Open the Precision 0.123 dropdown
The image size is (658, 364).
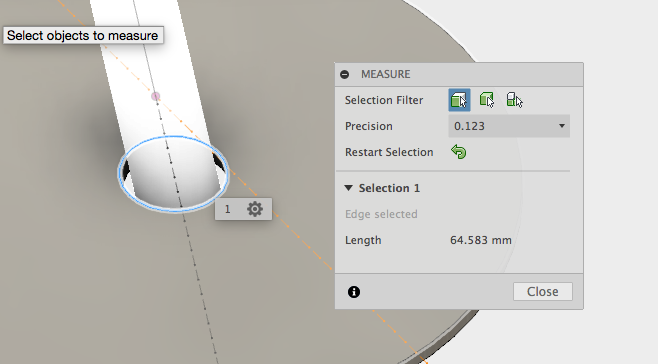509,126
